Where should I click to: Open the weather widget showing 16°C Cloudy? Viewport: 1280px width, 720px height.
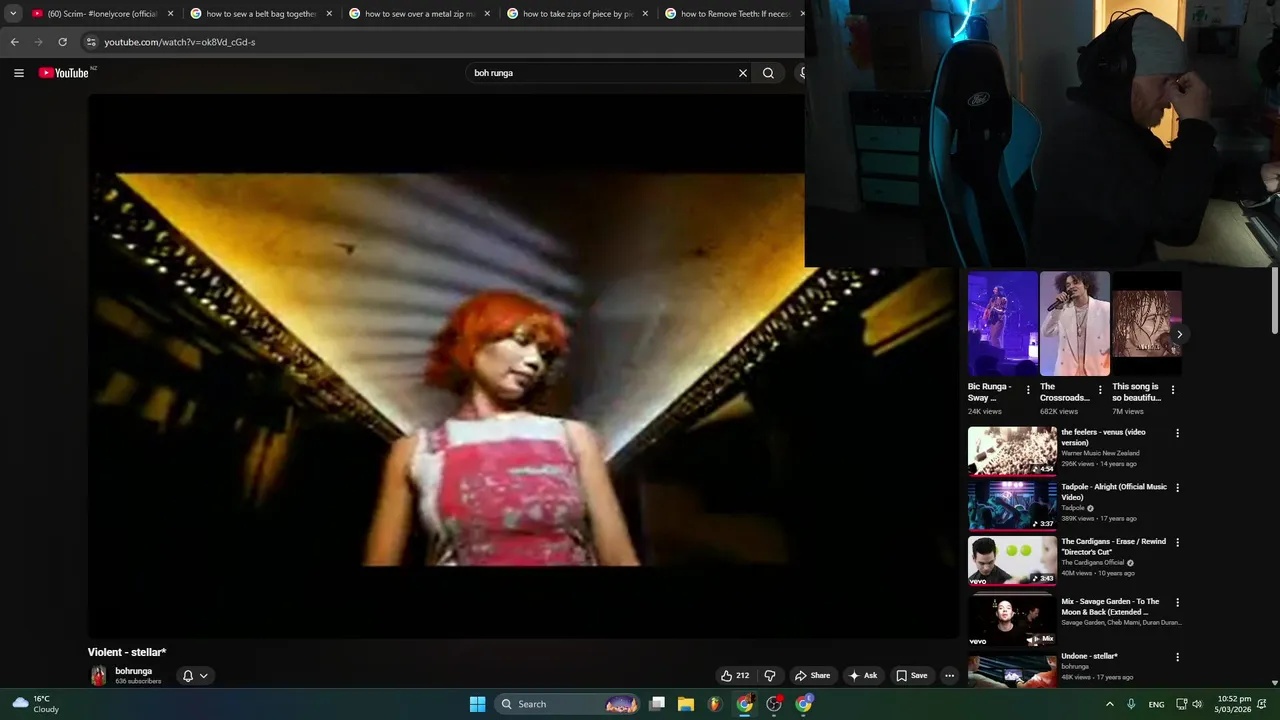(x=36, y=704)
